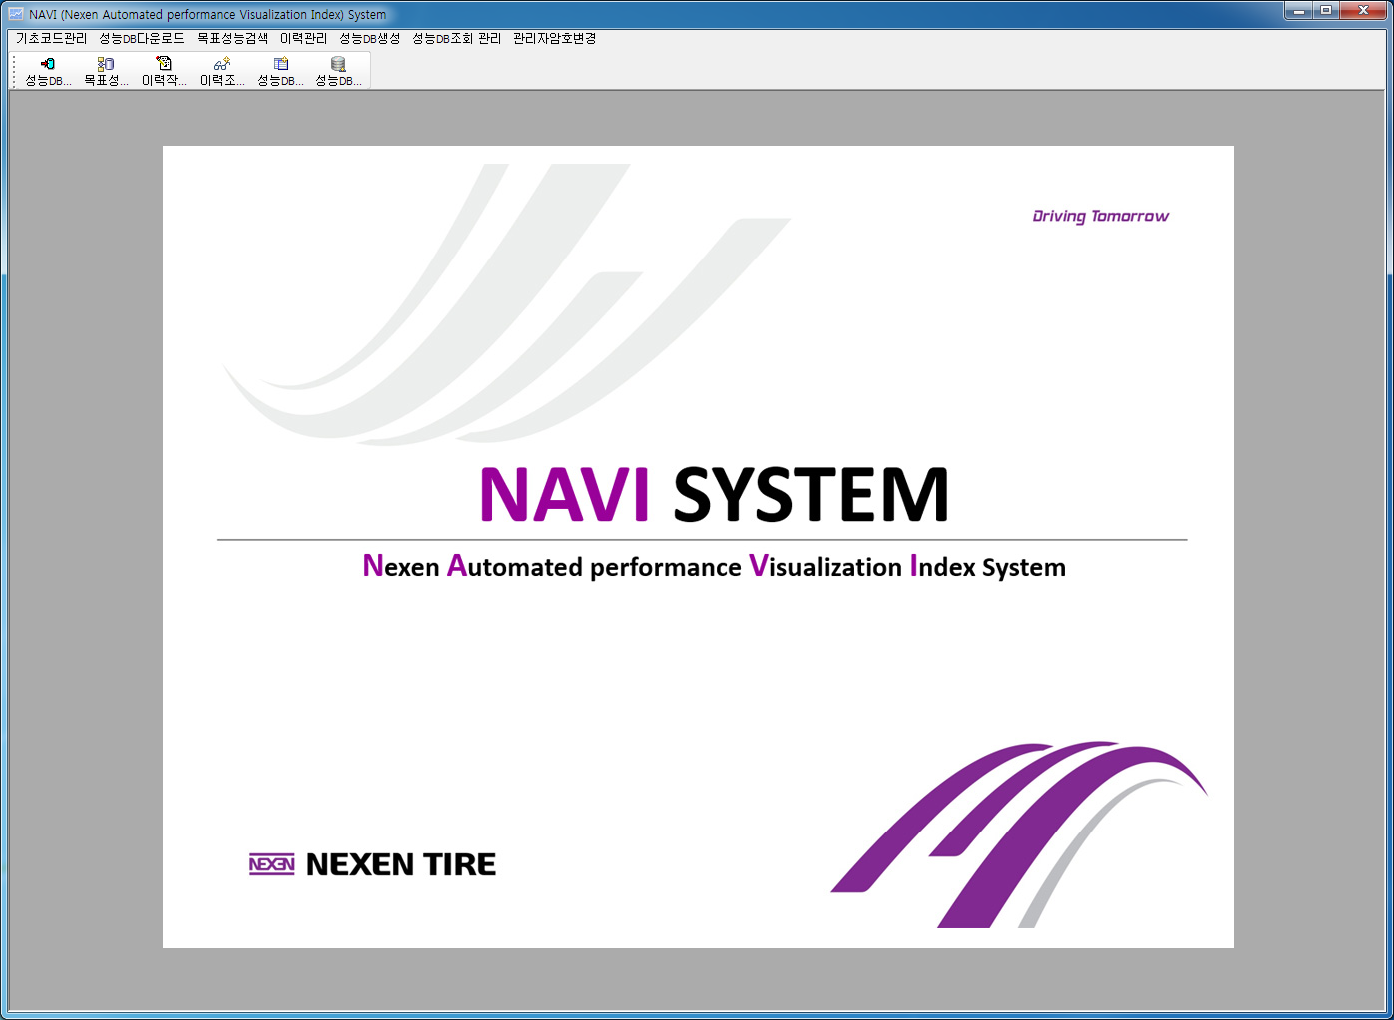
Task: Open the 성능DB조회 관리 menu
Action: [x=456, y=38]
